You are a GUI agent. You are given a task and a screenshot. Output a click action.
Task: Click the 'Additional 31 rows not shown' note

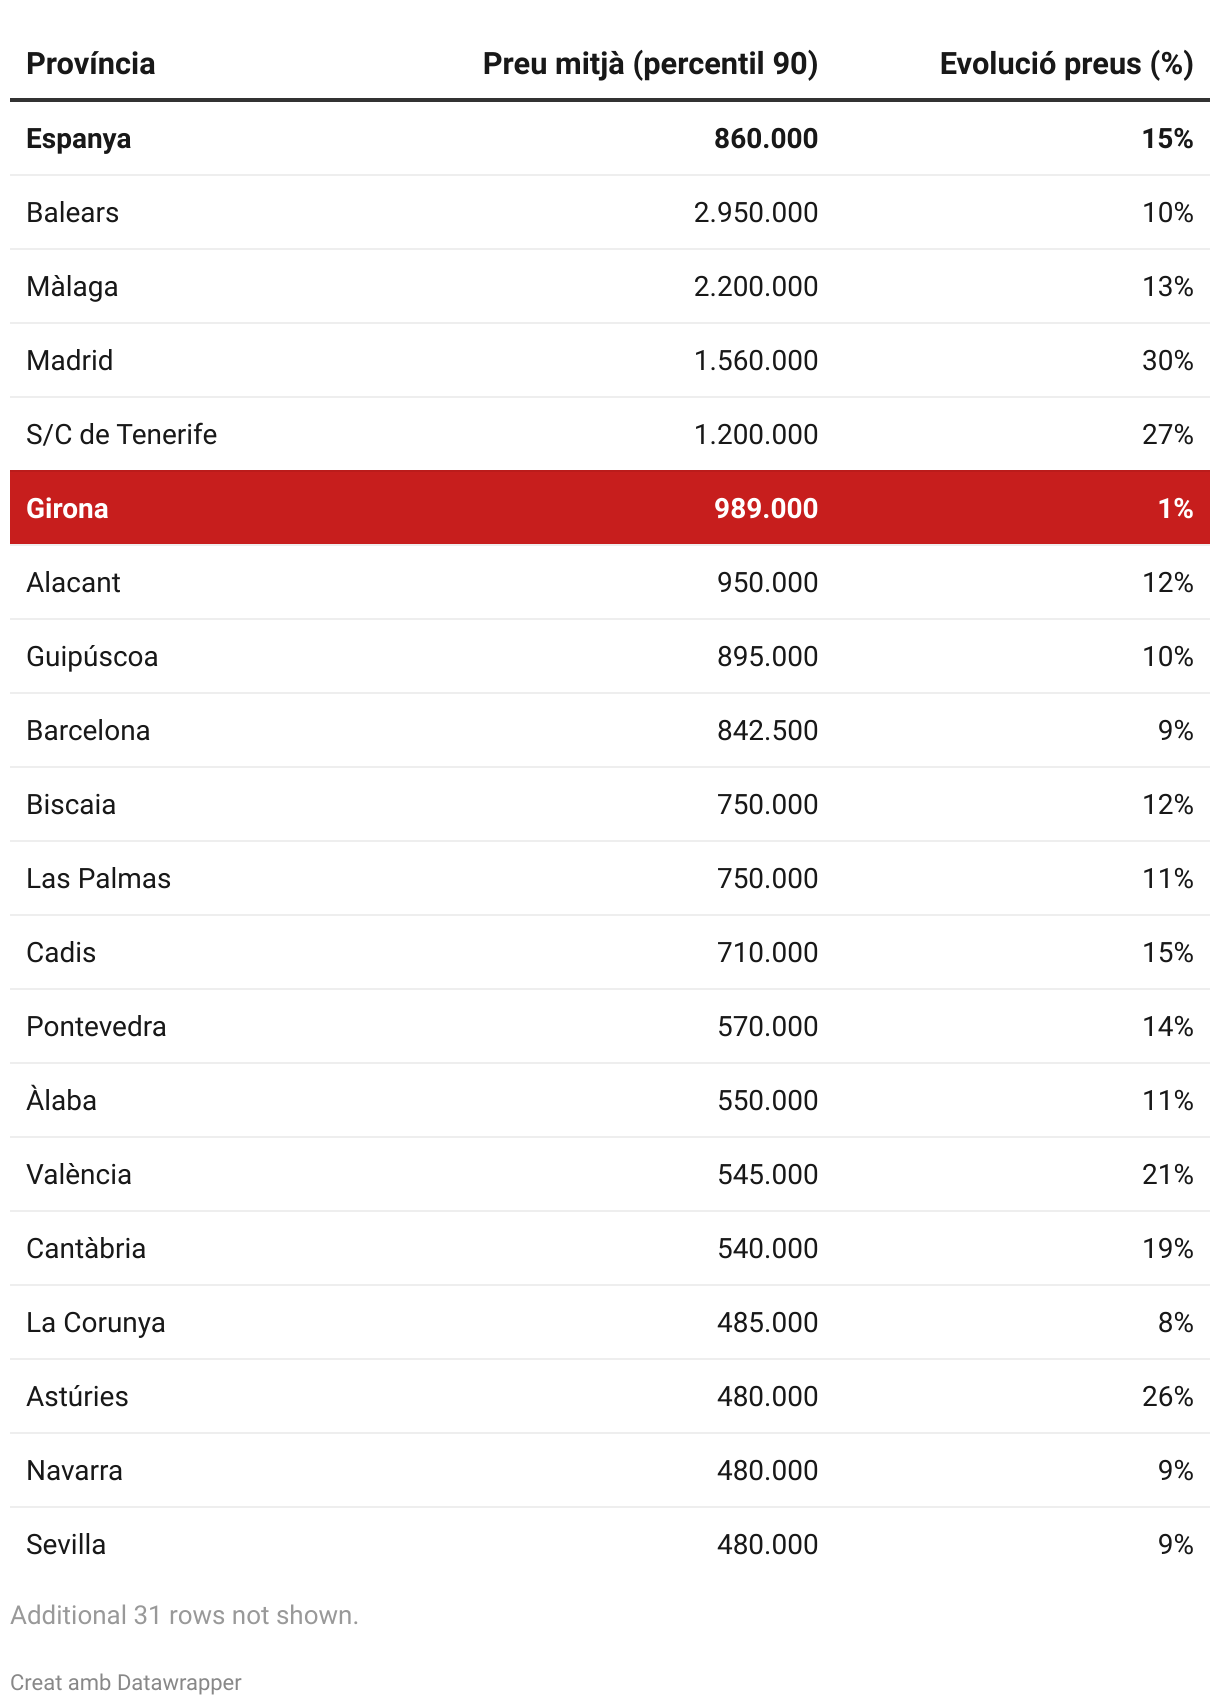[184, 1615]
